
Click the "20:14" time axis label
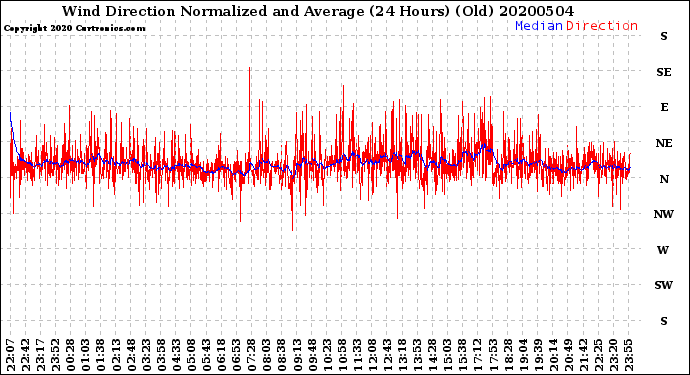pos(553,355)
